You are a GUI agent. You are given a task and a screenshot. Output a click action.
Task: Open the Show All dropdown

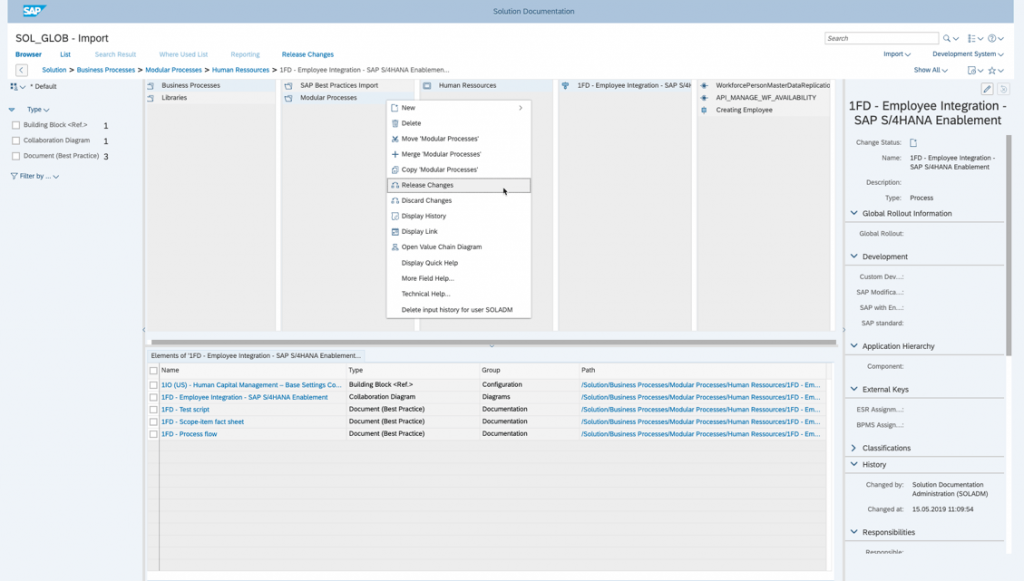[931, 70]
